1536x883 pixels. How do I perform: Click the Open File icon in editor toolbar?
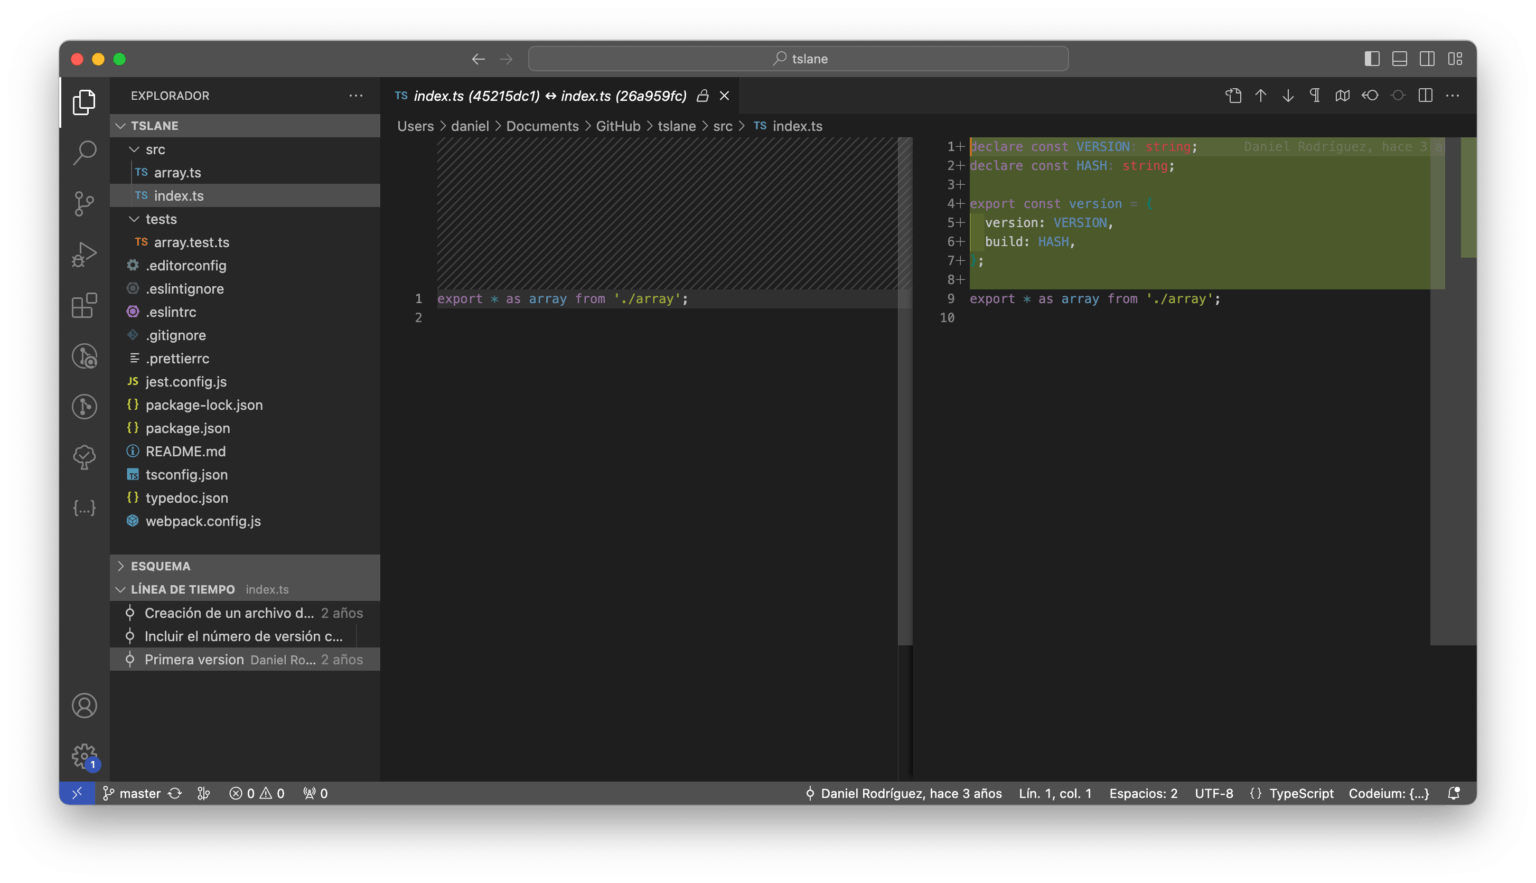click(1233, 95)
